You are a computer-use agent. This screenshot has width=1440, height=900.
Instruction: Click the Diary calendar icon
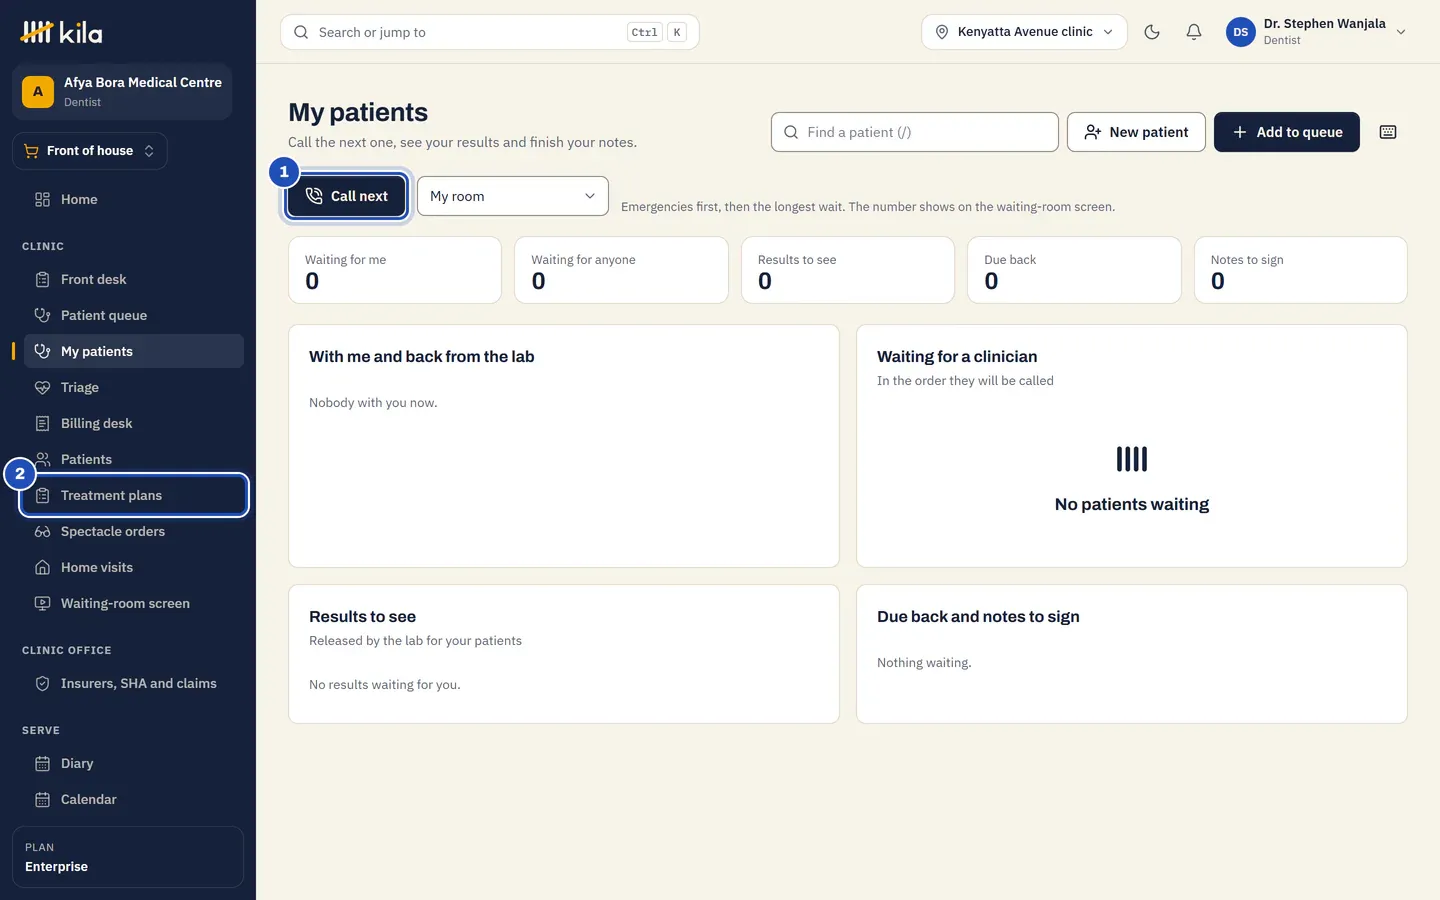[42, 763]
